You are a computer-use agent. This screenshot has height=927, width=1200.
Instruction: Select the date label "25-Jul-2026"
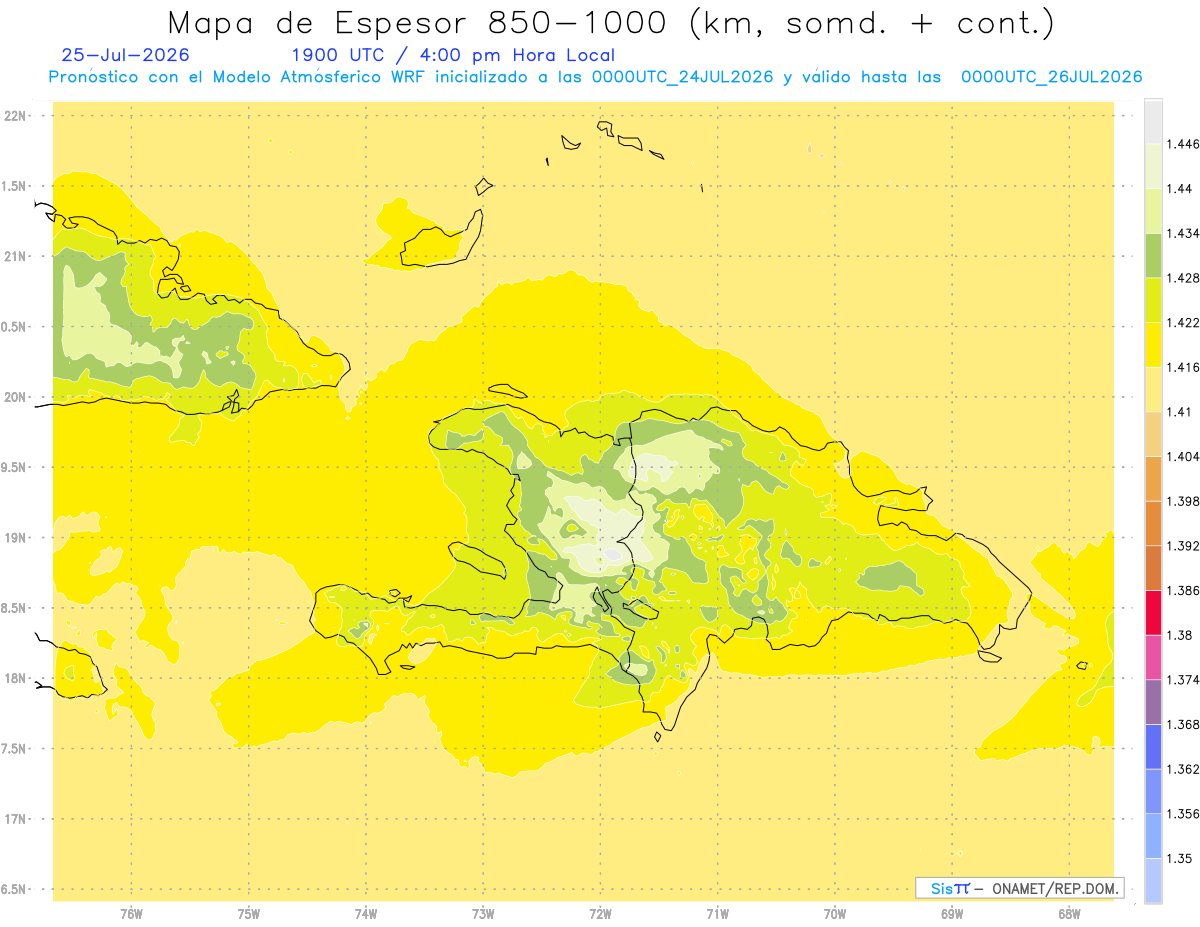pos(125,55)
